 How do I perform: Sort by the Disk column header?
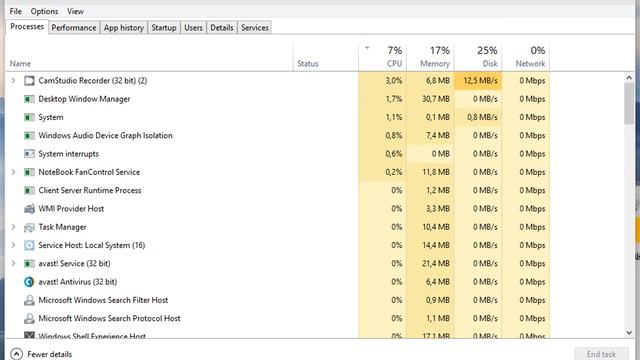point(478,57)
